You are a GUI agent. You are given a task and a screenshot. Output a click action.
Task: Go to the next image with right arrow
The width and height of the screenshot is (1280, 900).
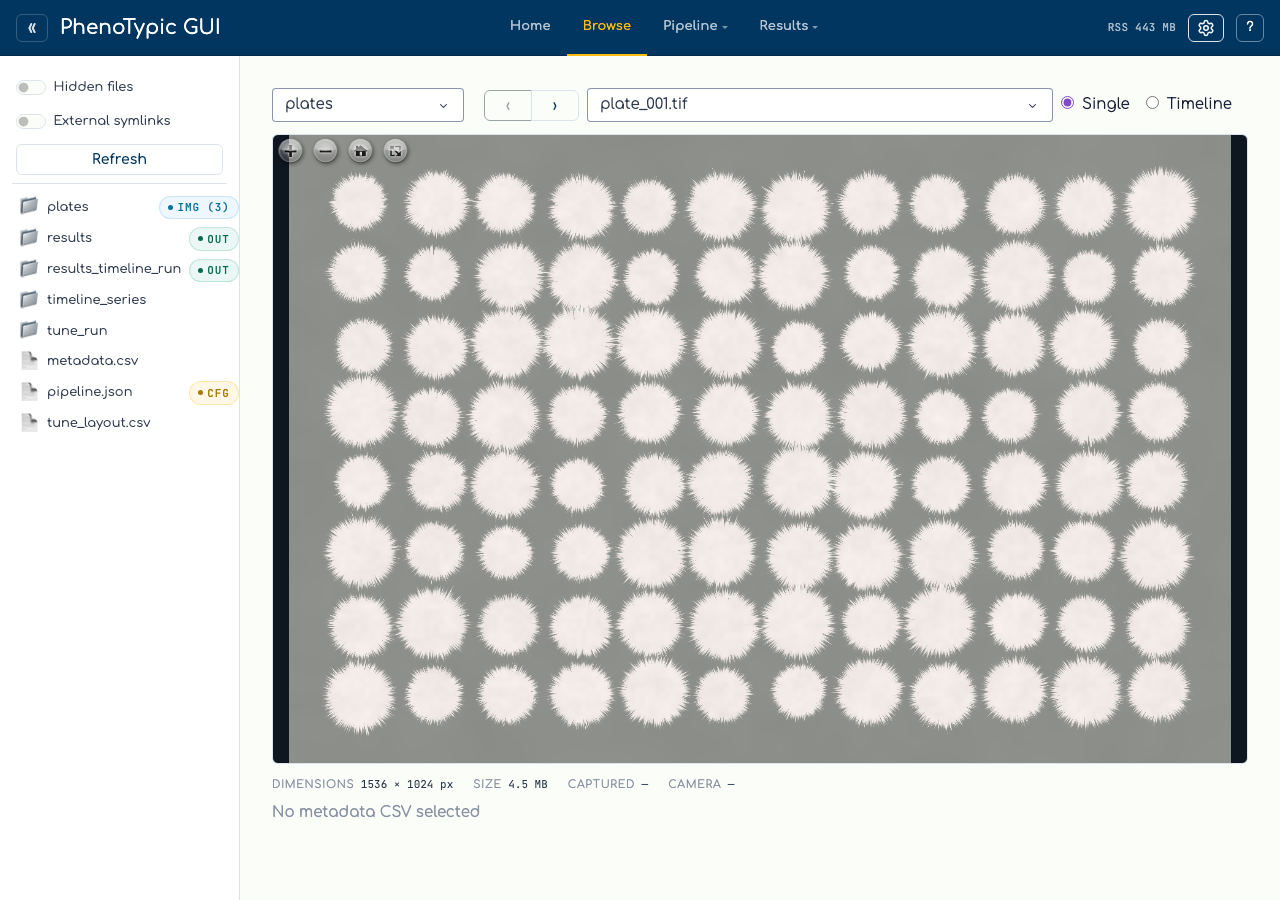555,105
